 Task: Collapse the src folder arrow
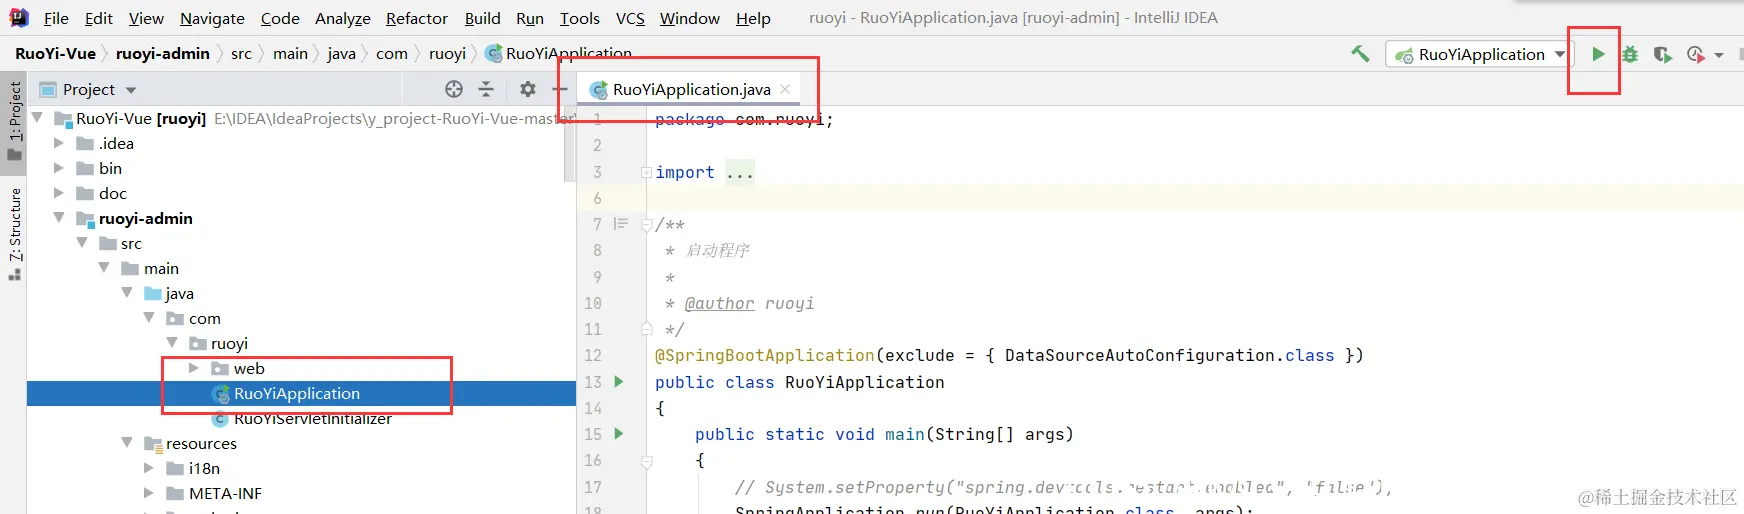pos(82,243)
